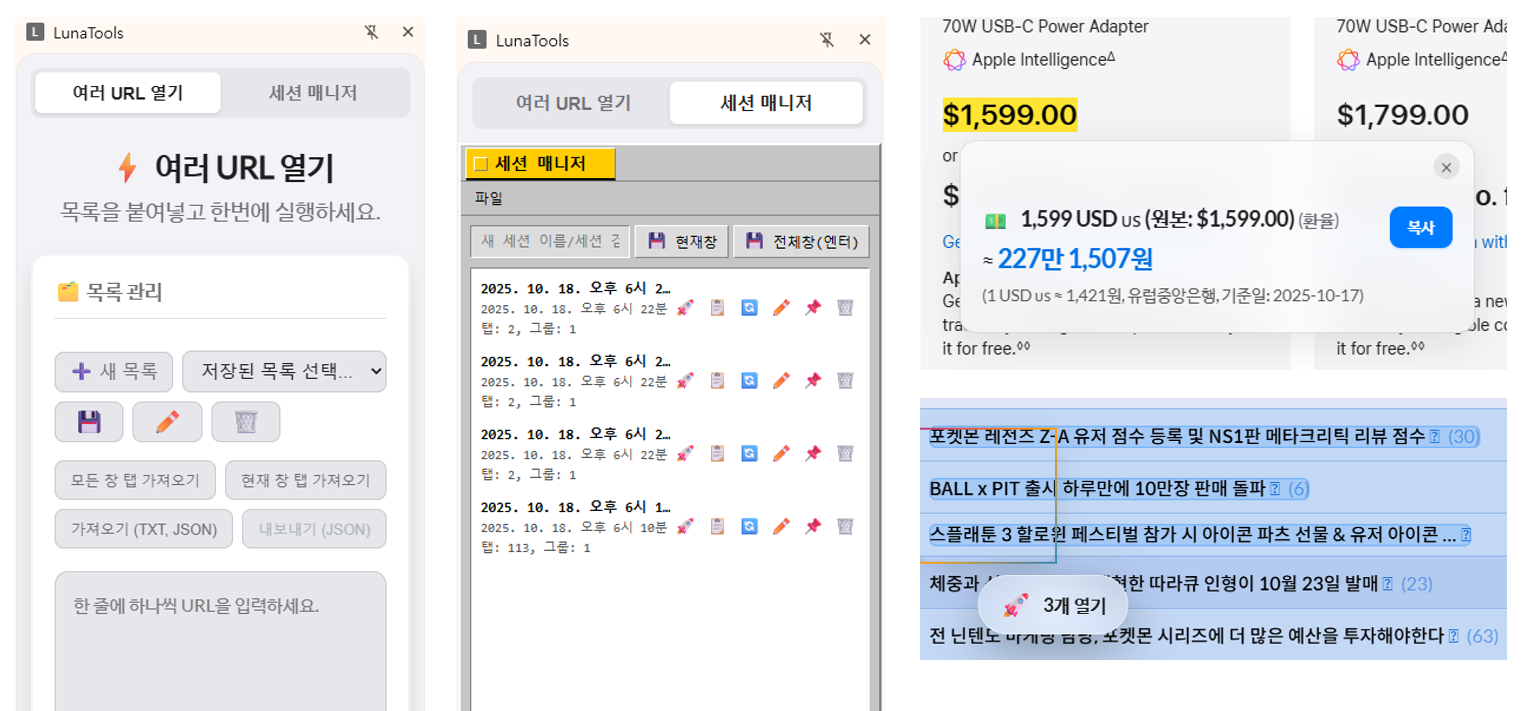The image size is (1532, 711).
Task: Click the converted amount 227만 1,507원
Action: (x=1075, y=260)
